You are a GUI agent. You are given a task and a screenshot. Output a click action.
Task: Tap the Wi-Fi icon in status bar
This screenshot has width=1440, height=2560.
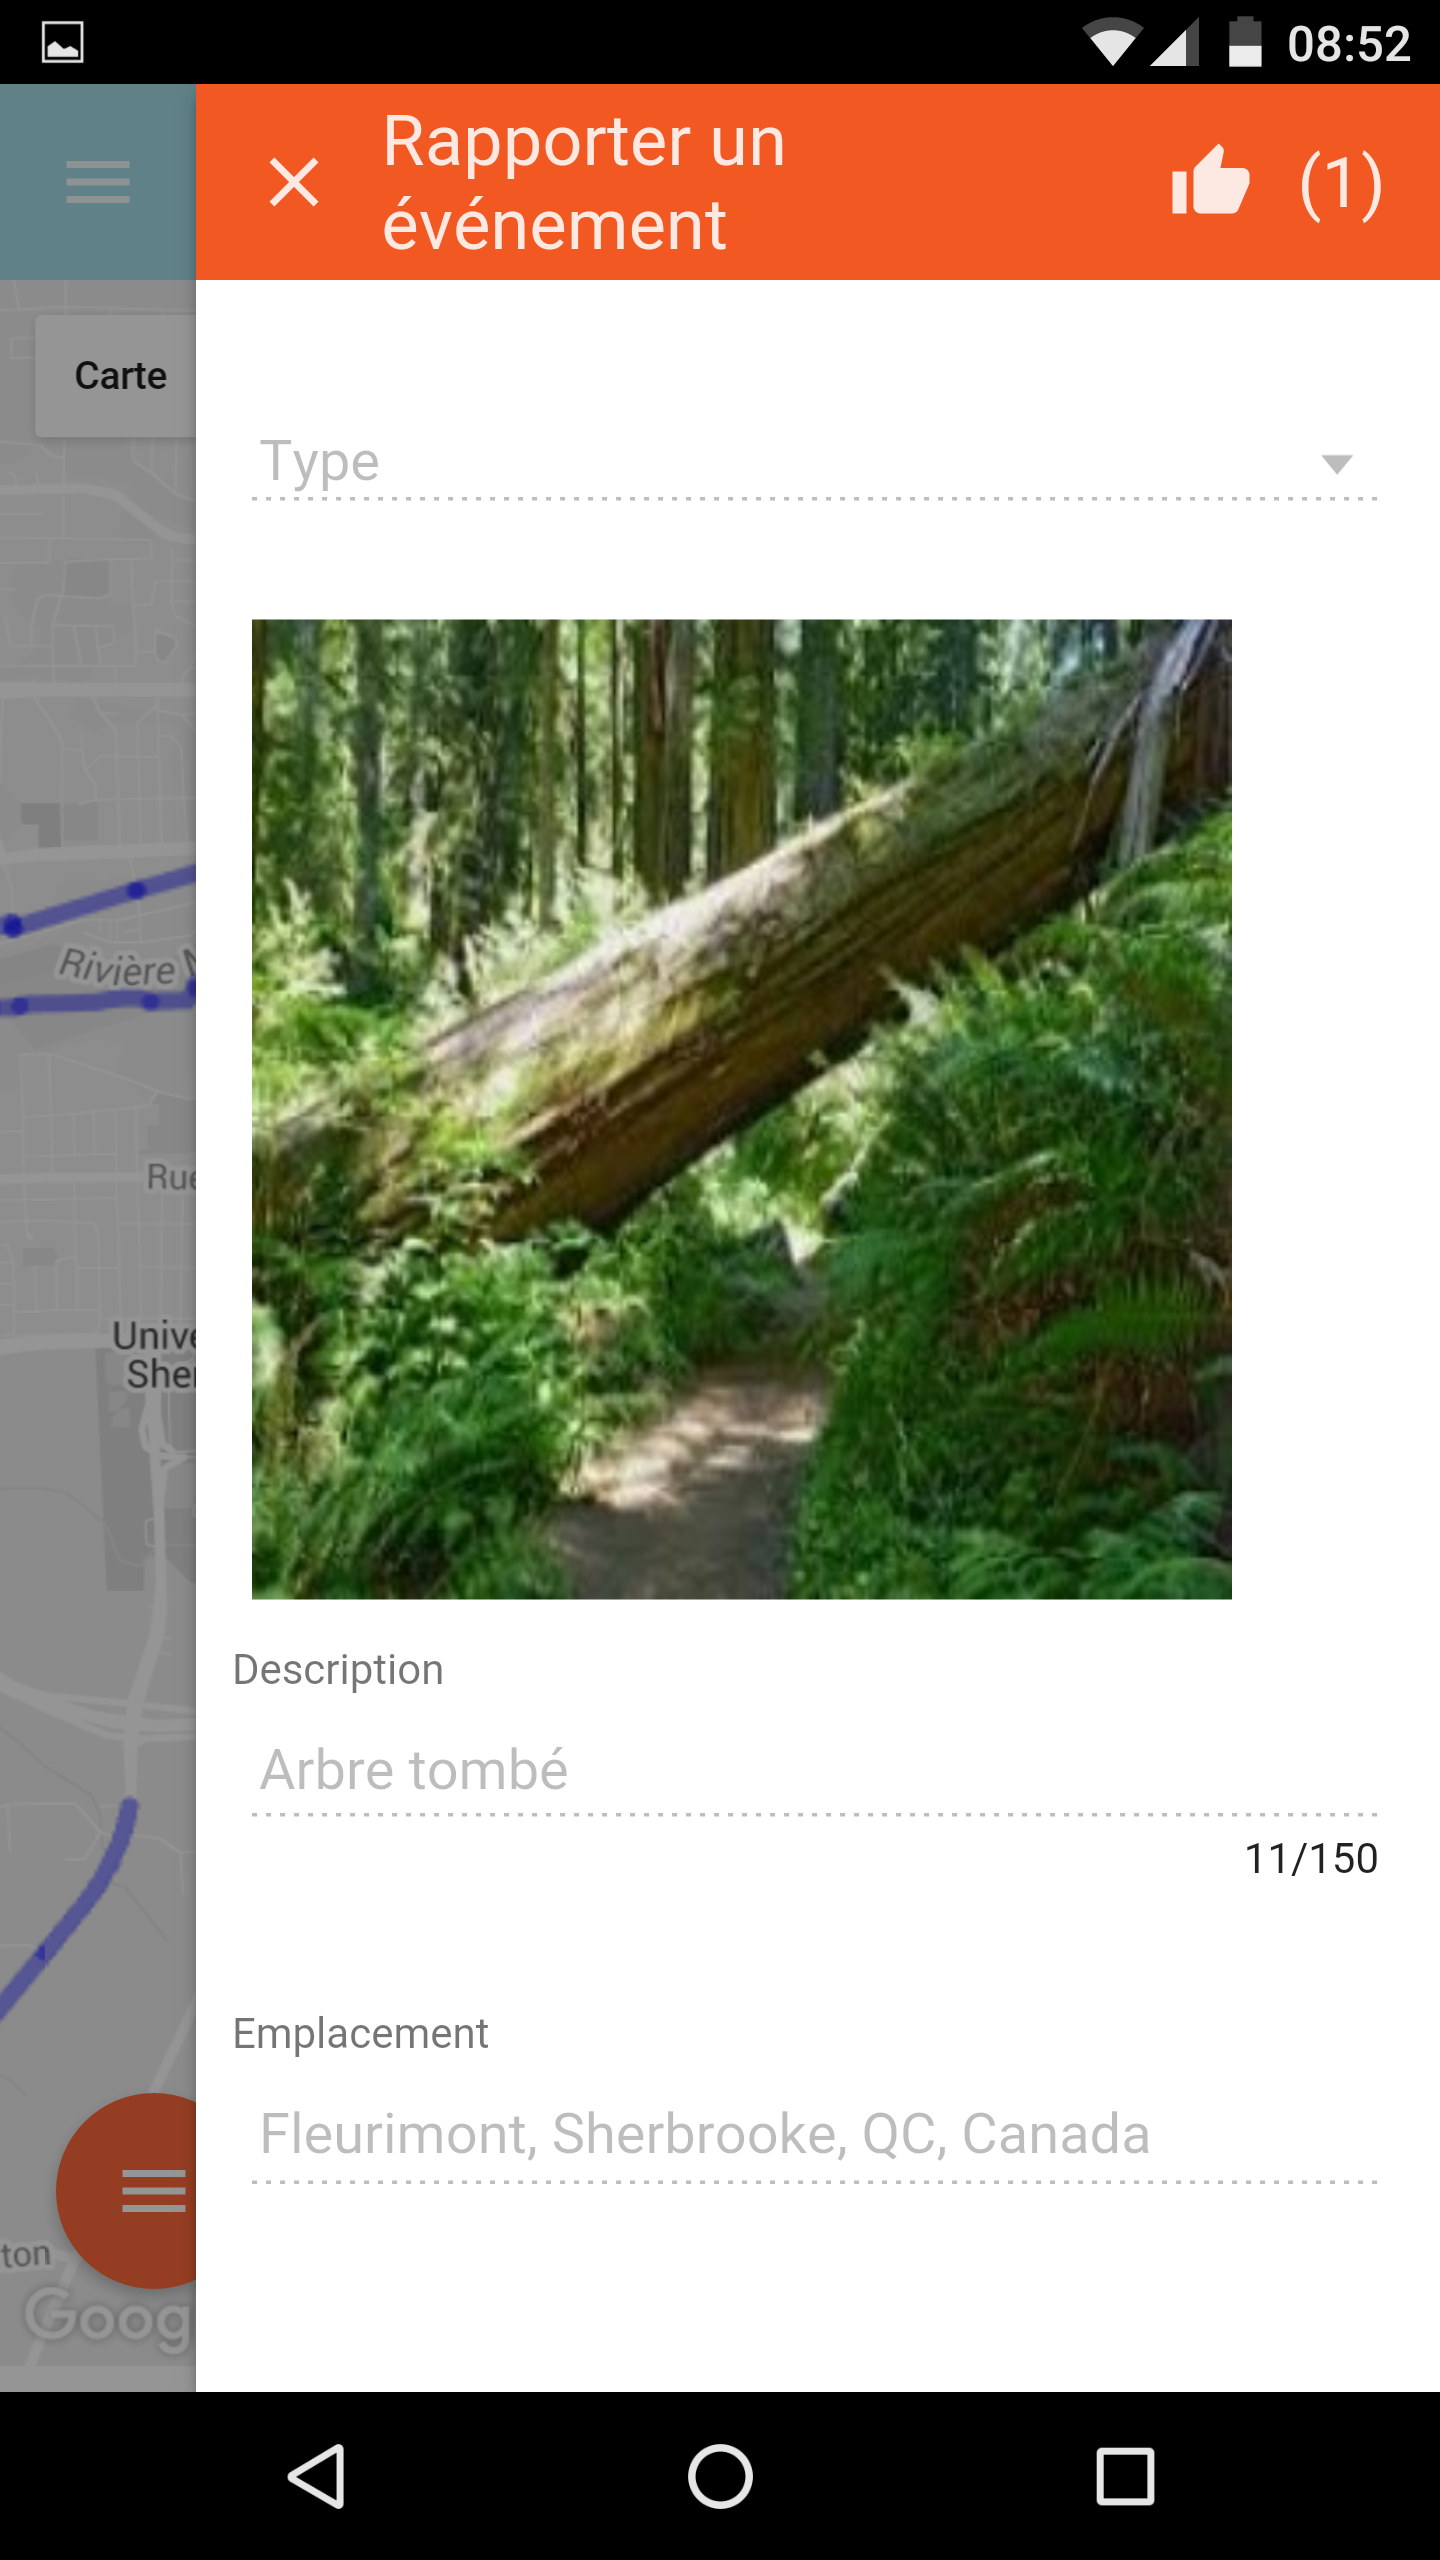coord(1112,44)
